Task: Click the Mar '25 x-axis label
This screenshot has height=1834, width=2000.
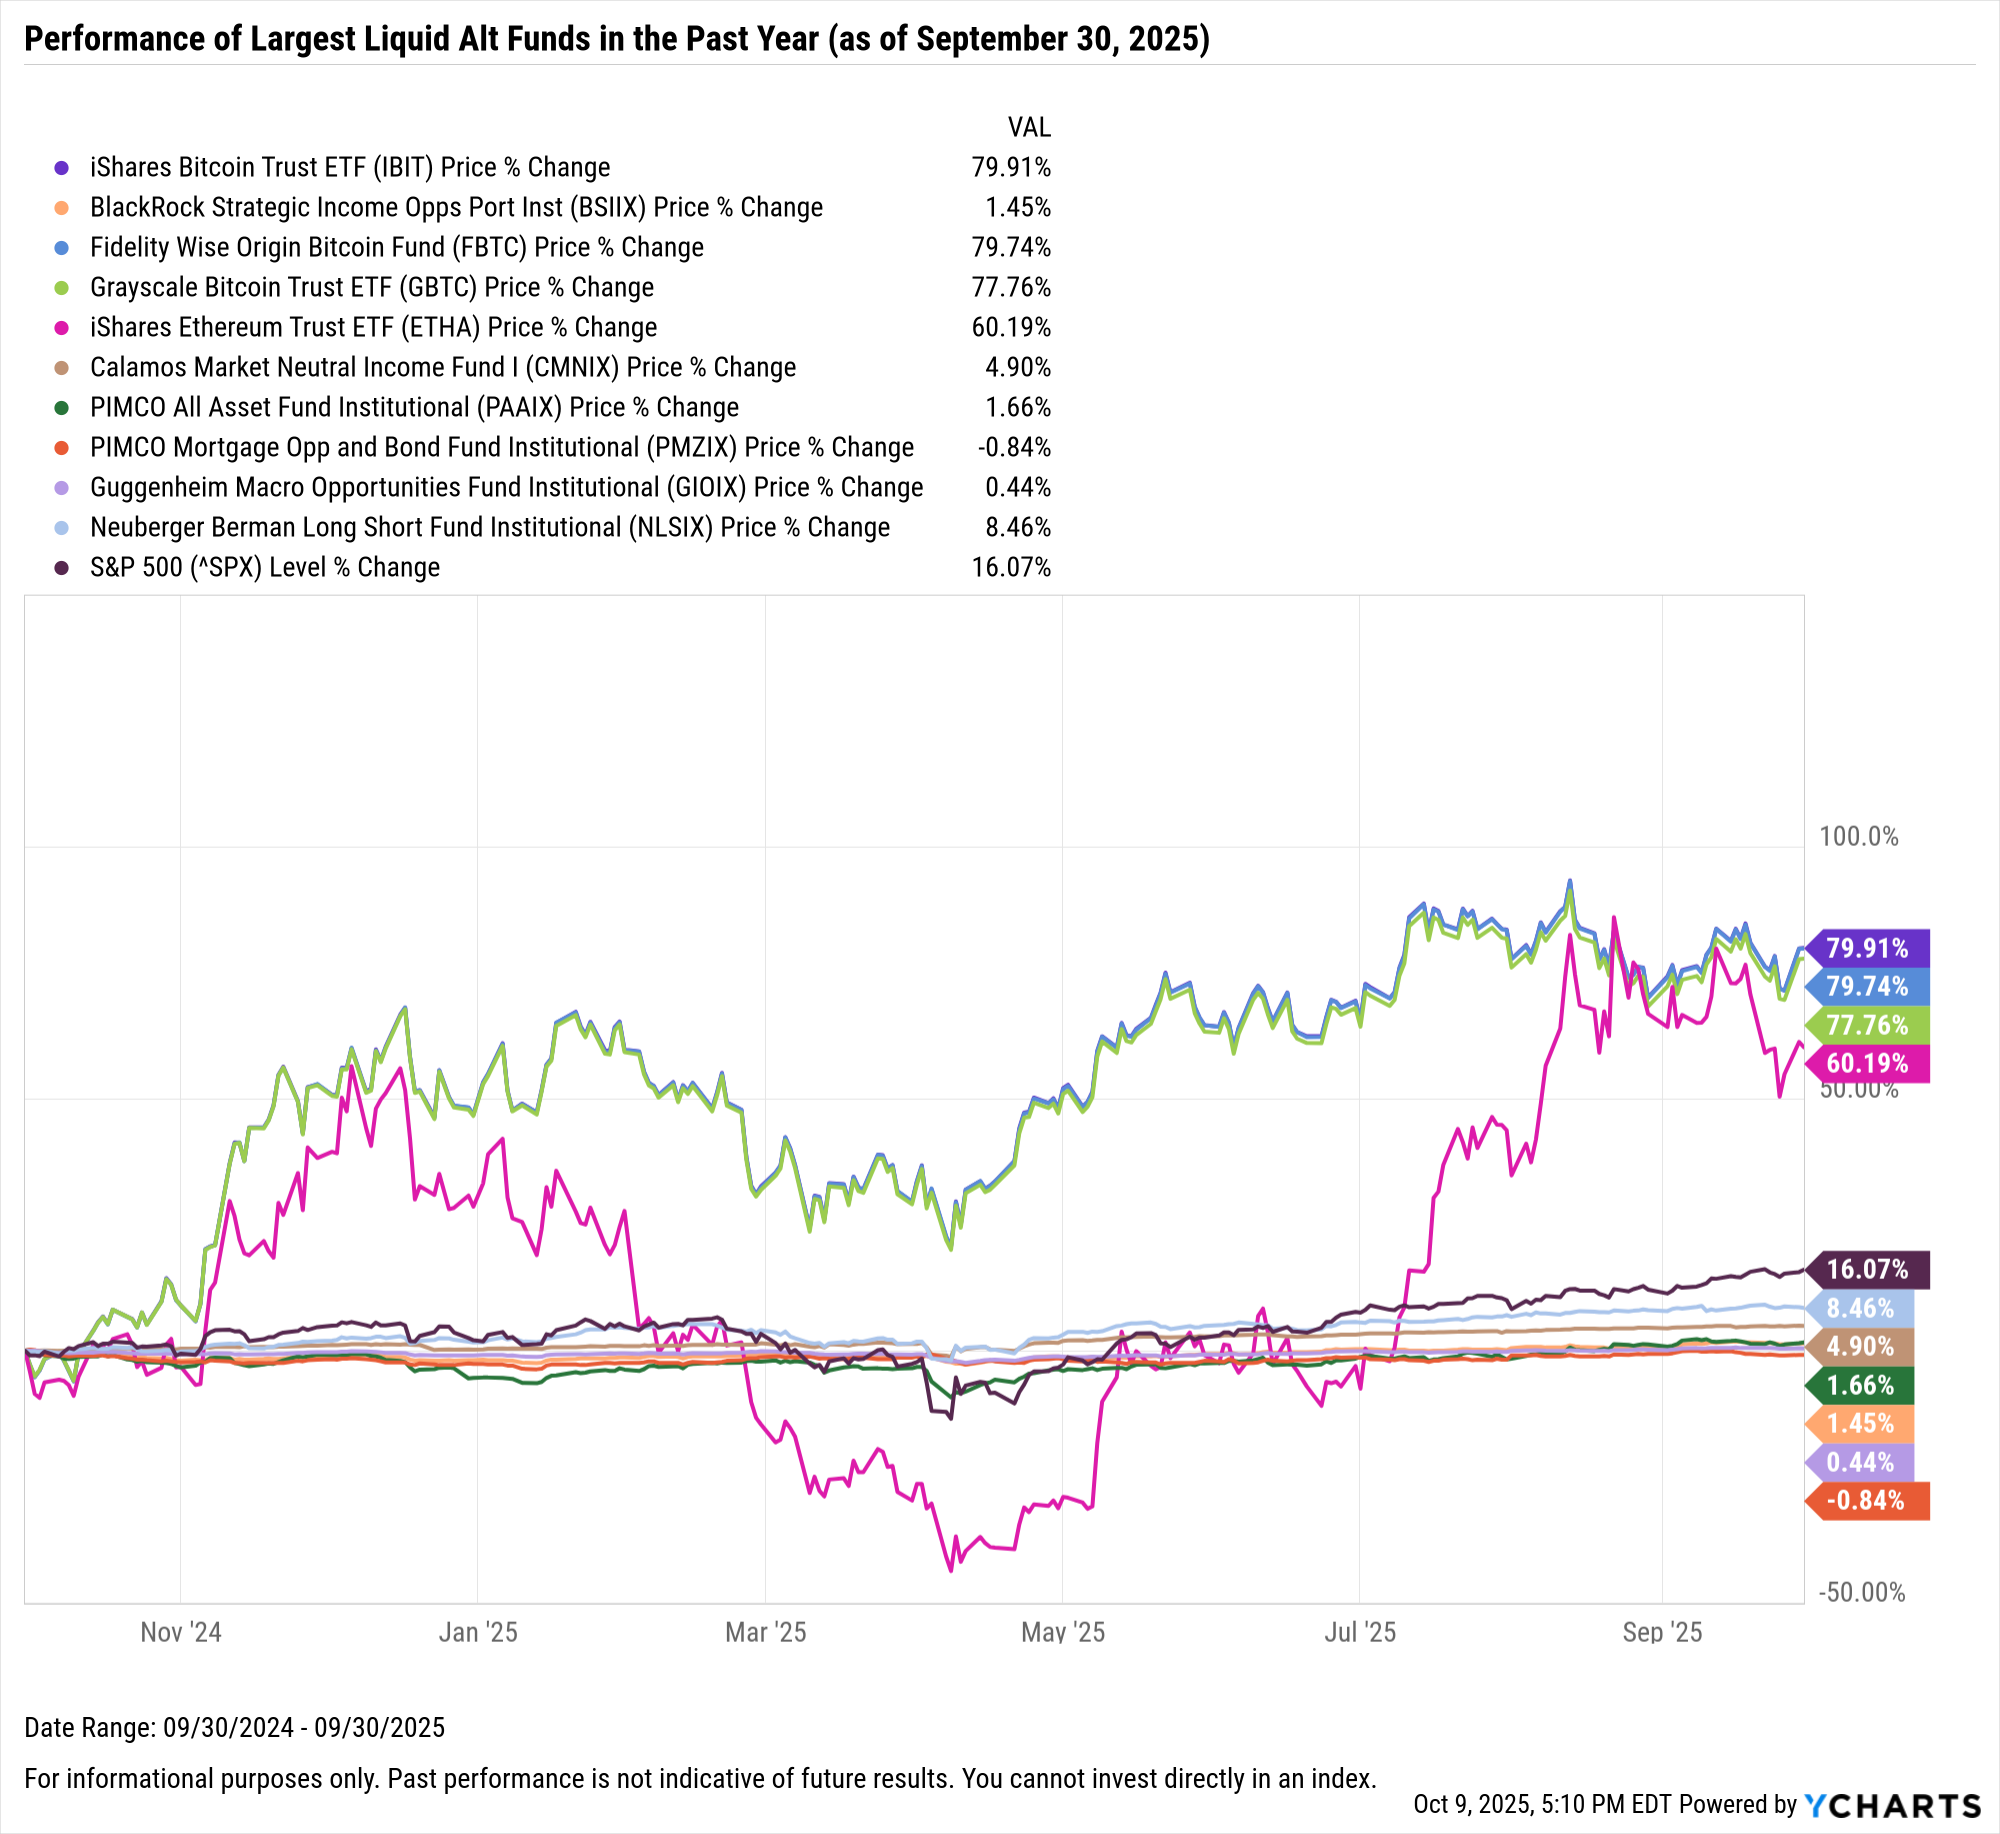Action: 765,1633
